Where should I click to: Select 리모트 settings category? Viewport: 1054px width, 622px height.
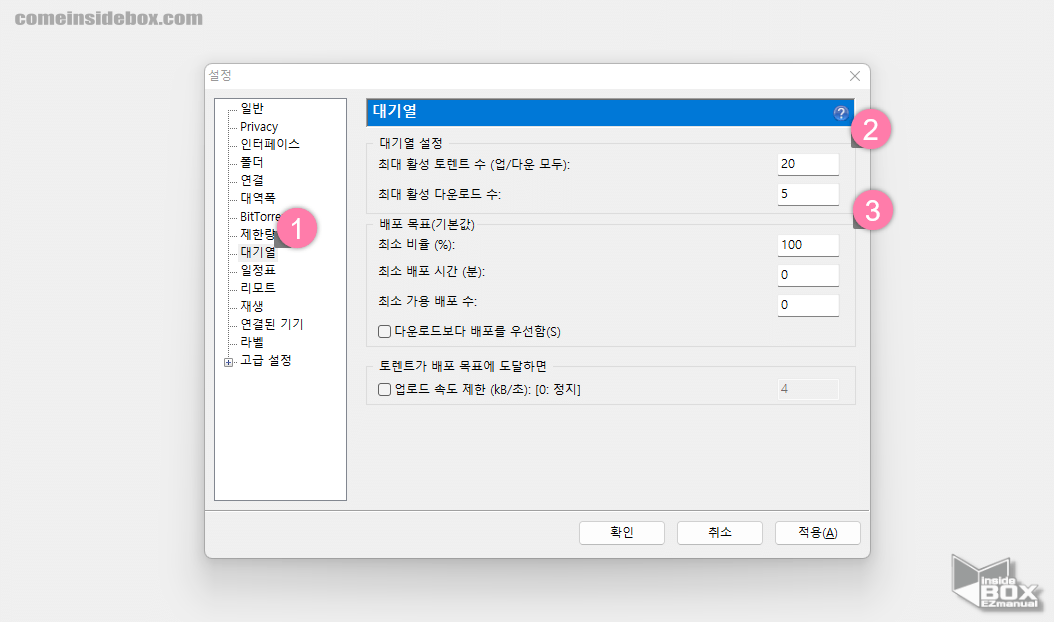(258, 288)
